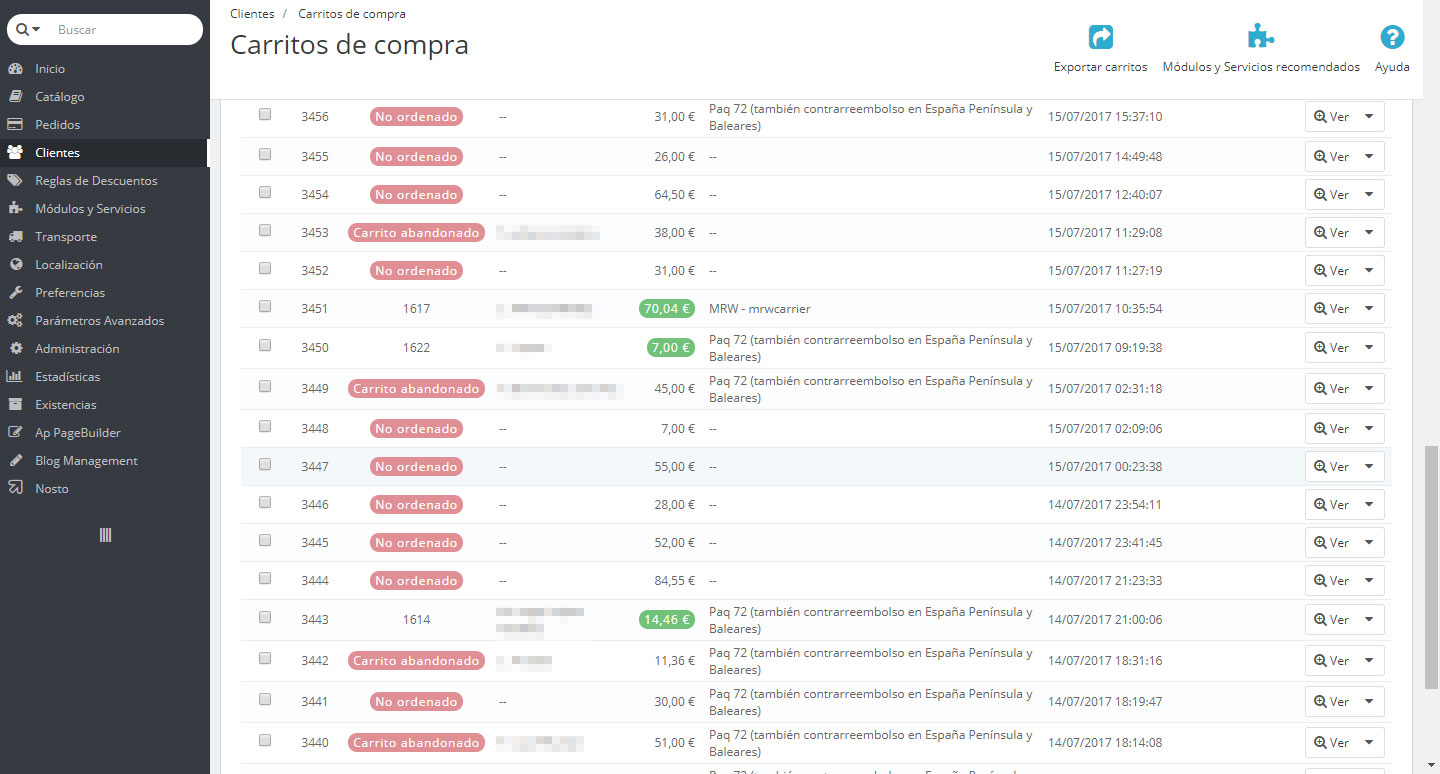
Task: Click the Reglas de Descuentos tag icon
Action: point(15,181)
